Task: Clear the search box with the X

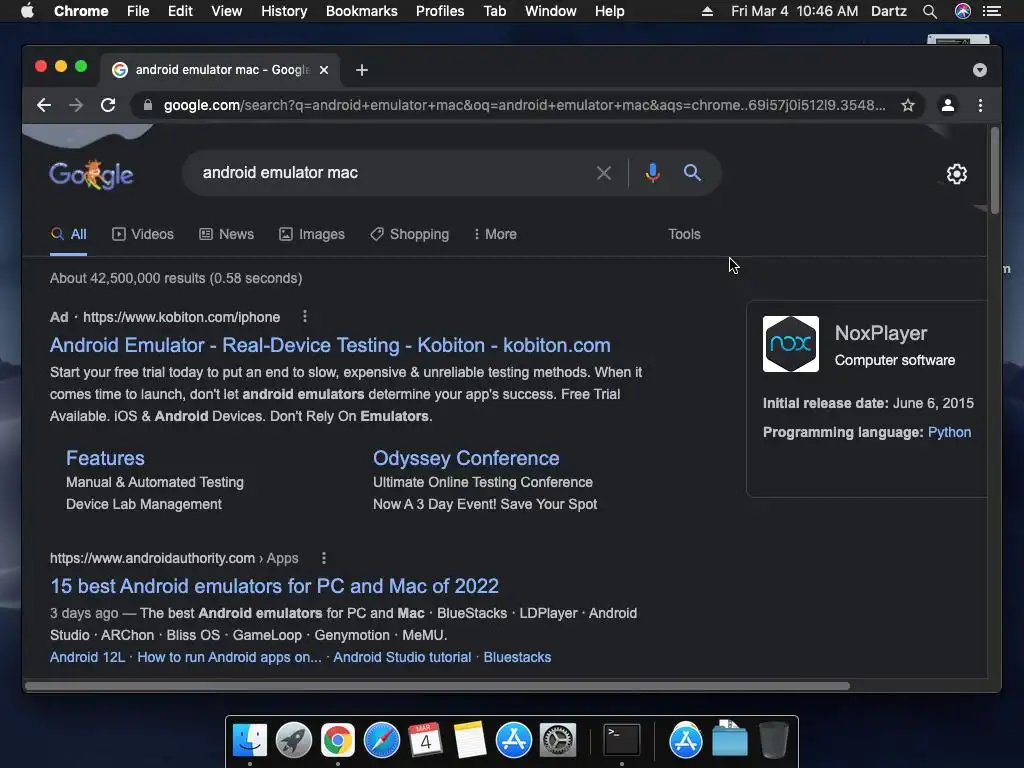Action: (604, 173)
